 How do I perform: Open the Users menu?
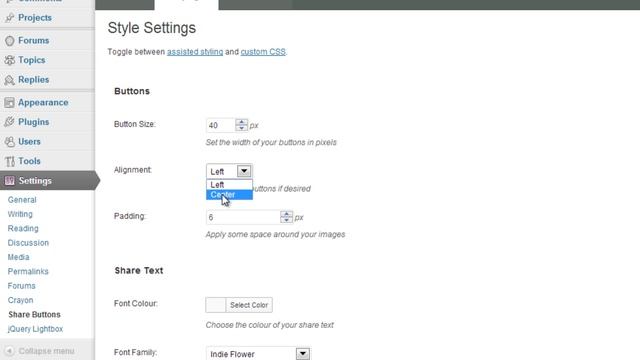pyautogui.click(x=29, y=142)
